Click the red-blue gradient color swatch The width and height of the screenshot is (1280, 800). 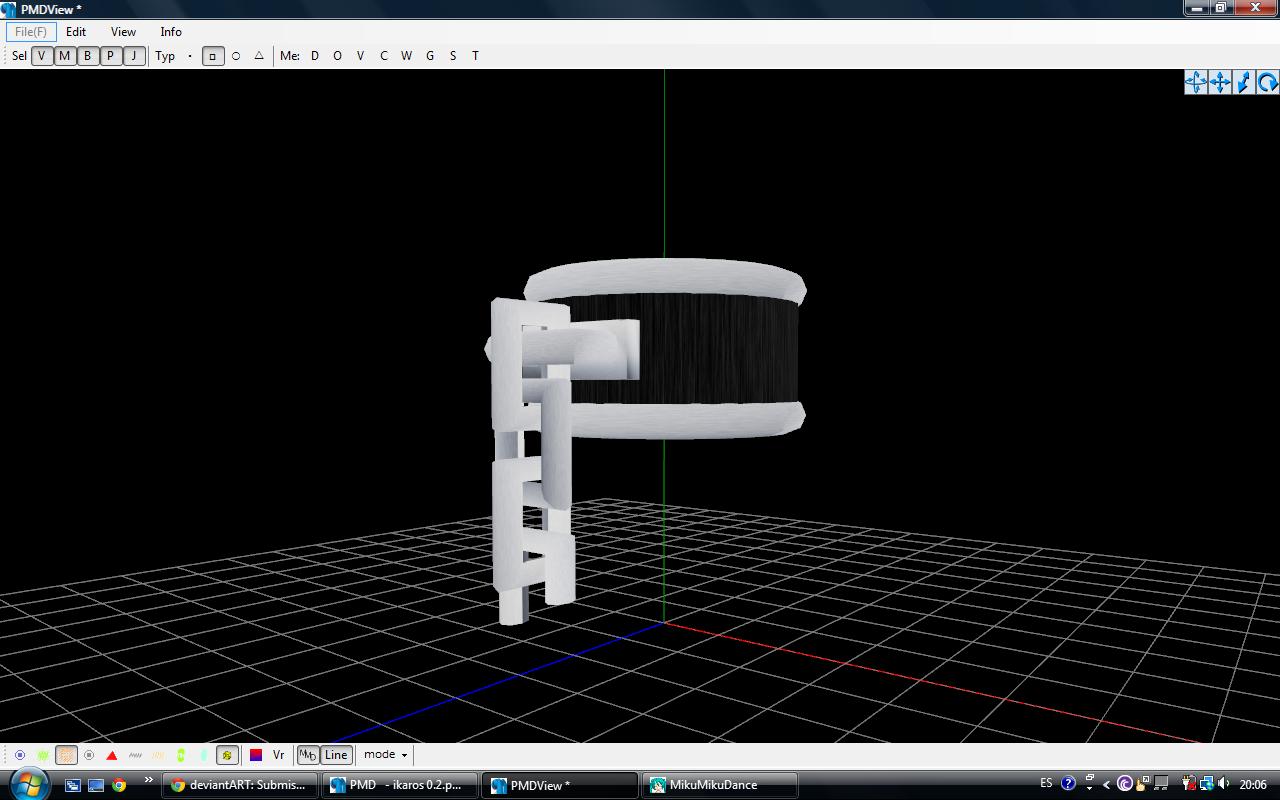[256, 755]
